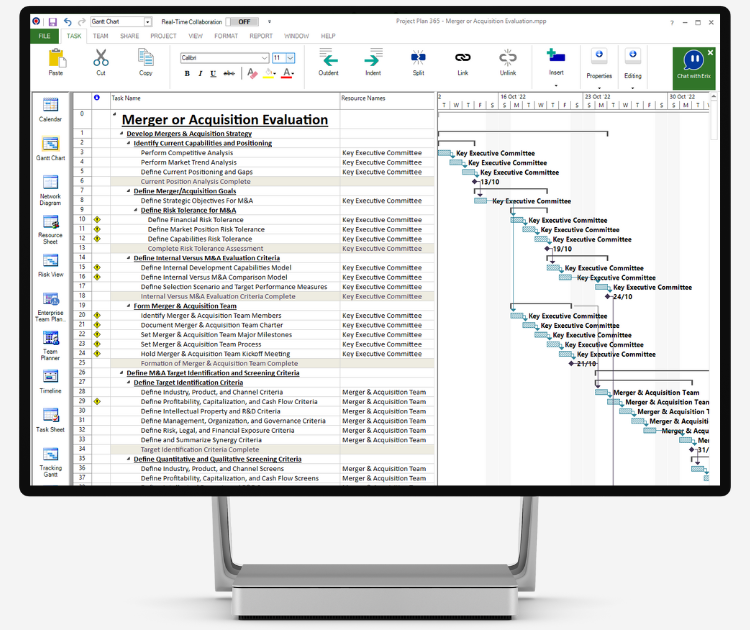Open Calendar view in sidebar
Screen dimensions: 750x630
tap(50, 110)
